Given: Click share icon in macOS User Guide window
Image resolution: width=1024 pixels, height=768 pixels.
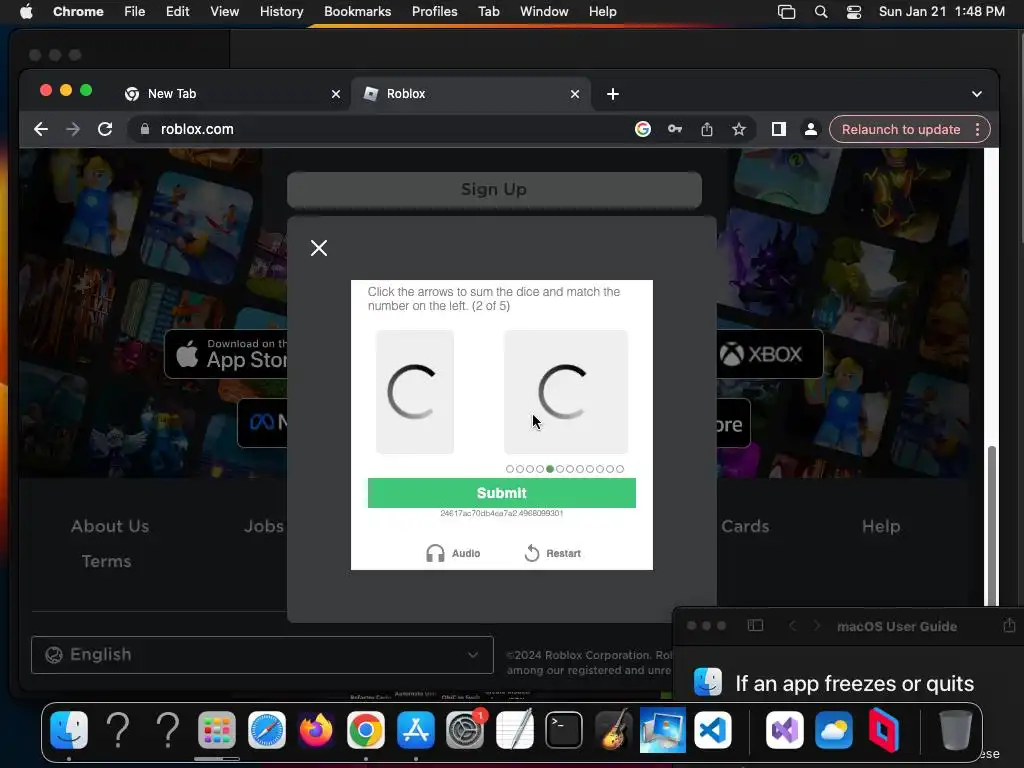Looking at the screenshot, I should (x=1009, y=625).
